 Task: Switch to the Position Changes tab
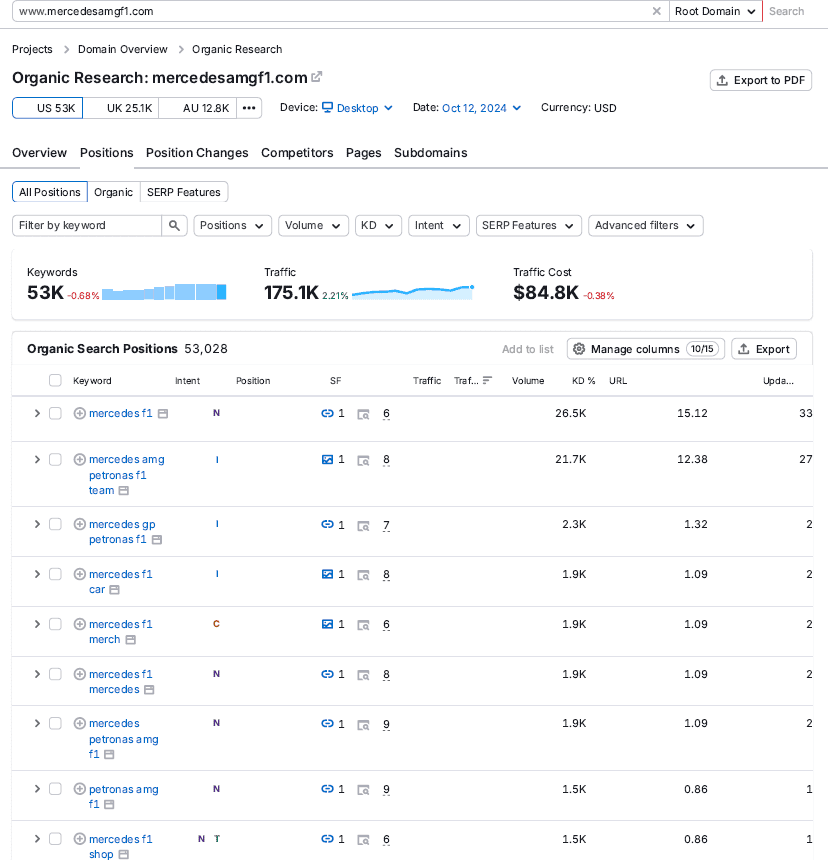tap(197, 152)
